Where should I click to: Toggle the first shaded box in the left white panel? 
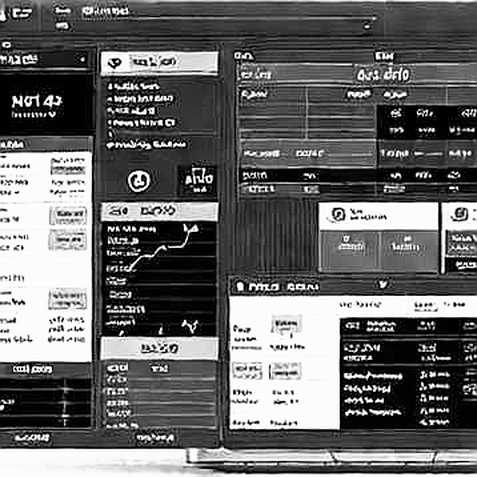(68, 167)
